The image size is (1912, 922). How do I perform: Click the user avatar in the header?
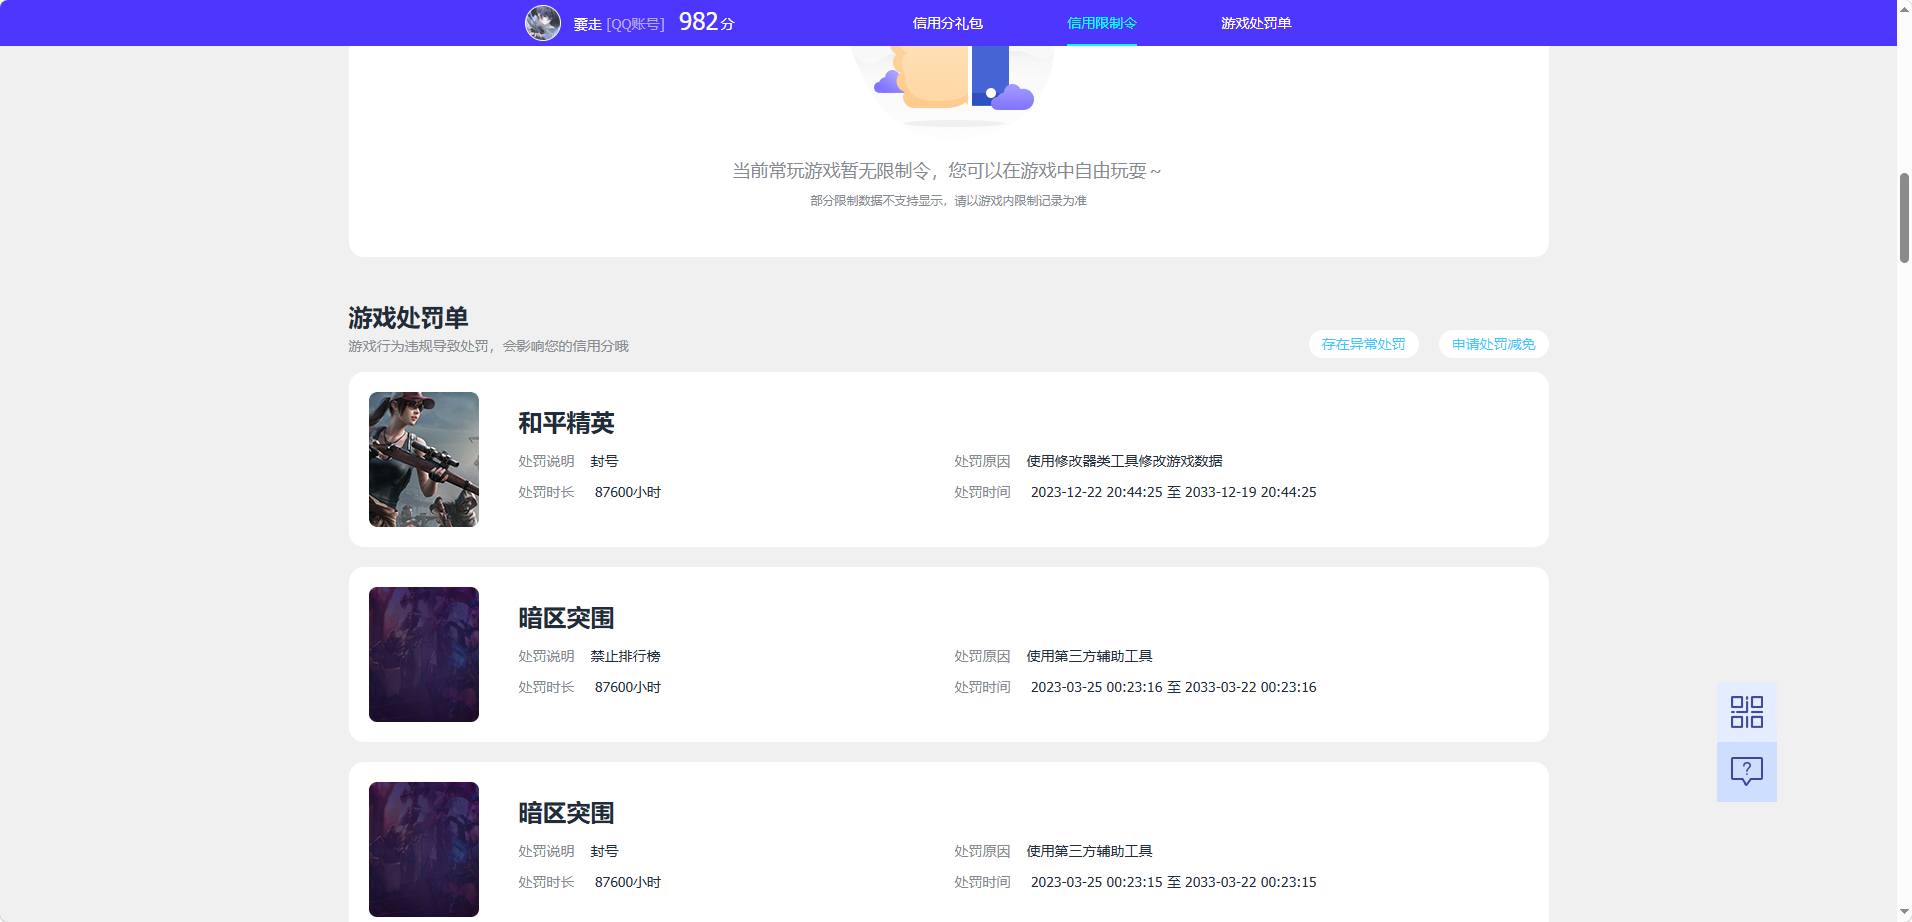[x=543, y=22]
